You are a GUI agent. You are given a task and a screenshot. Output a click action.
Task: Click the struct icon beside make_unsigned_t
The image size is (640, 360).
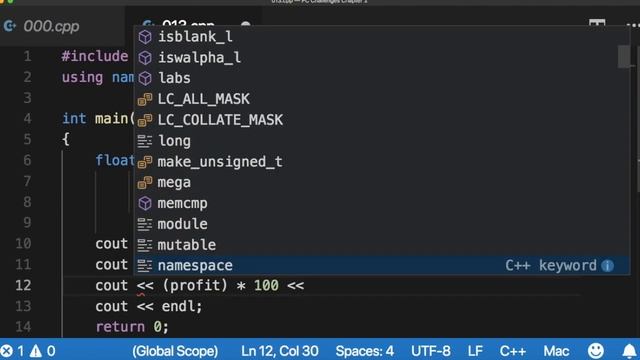[x=145, y=162]
